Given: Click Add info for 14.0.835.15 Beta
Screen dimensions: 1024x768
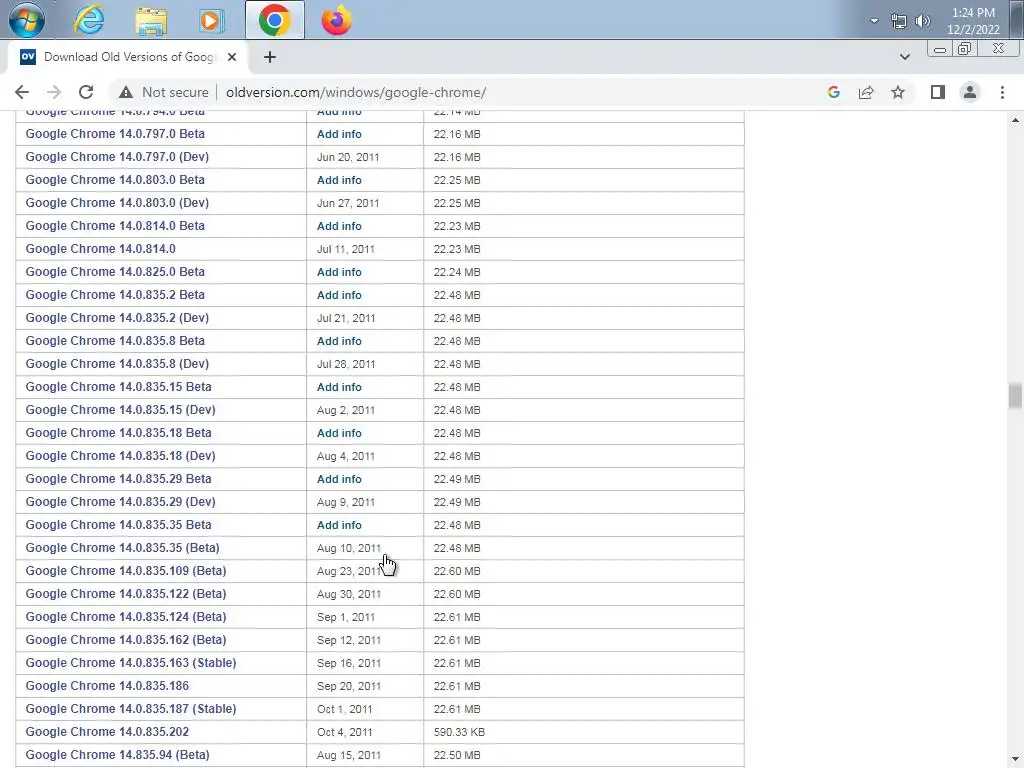Looking at the screenshot, I should (339, 387).
